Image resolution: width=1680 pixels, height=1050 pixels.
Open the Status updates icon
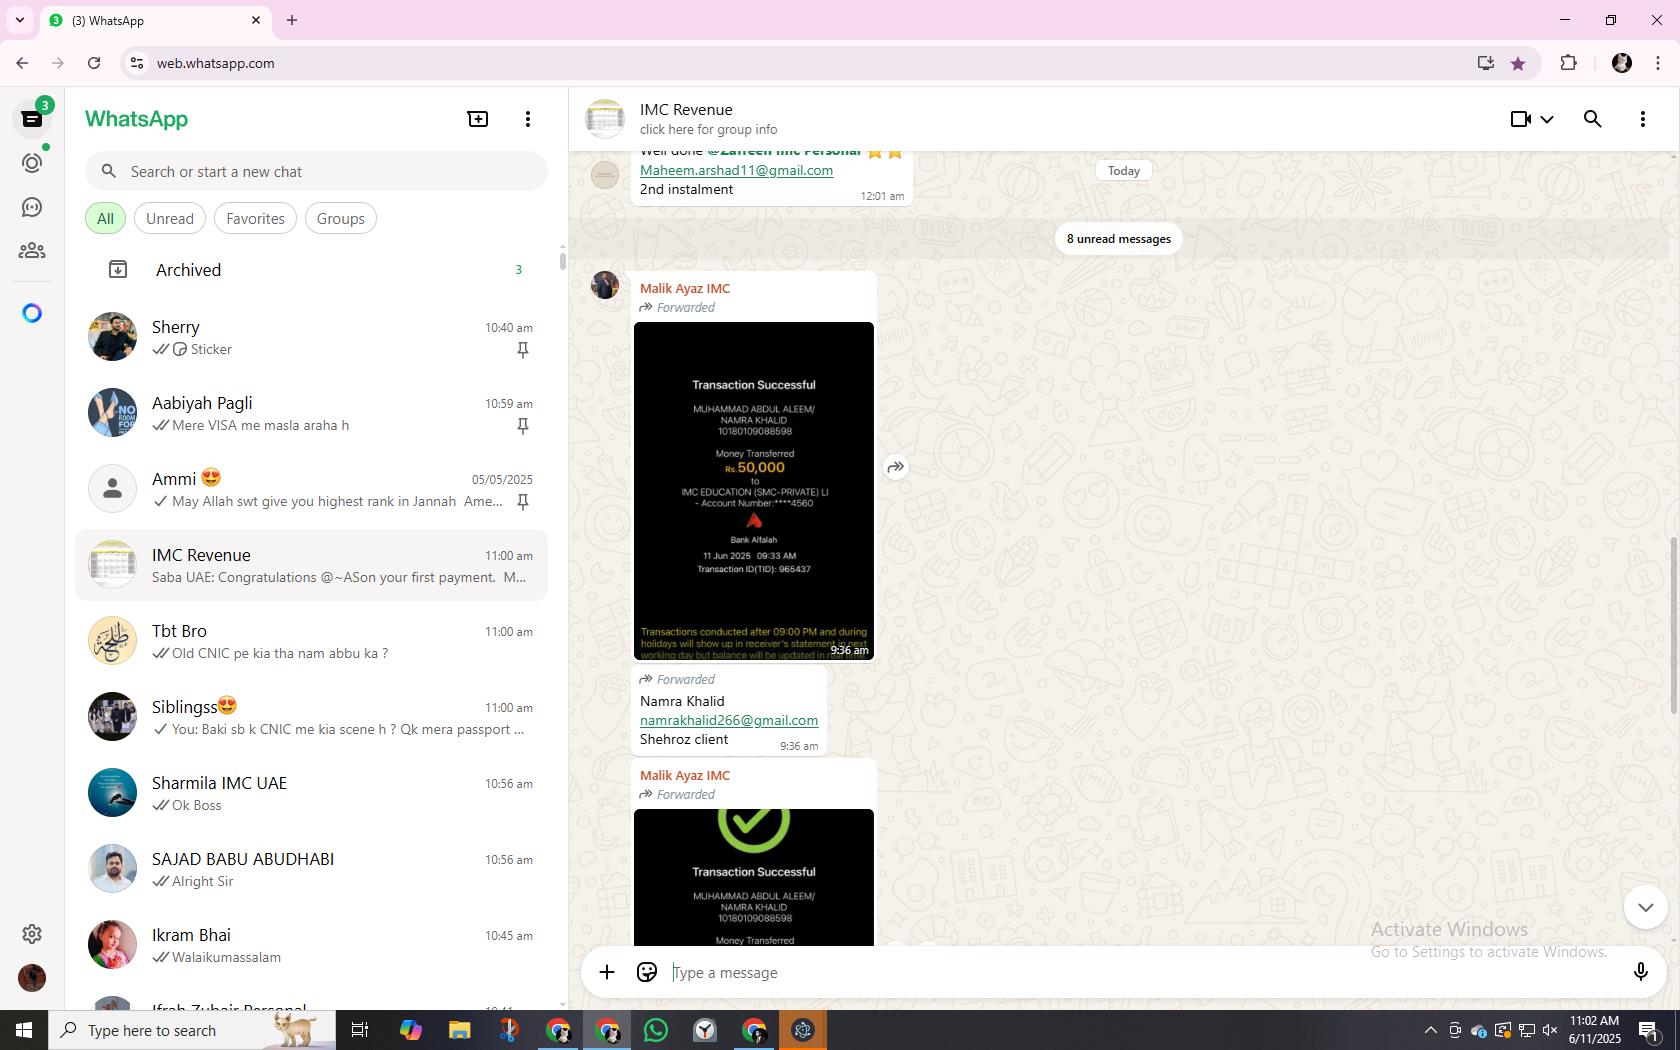point(32,163)
